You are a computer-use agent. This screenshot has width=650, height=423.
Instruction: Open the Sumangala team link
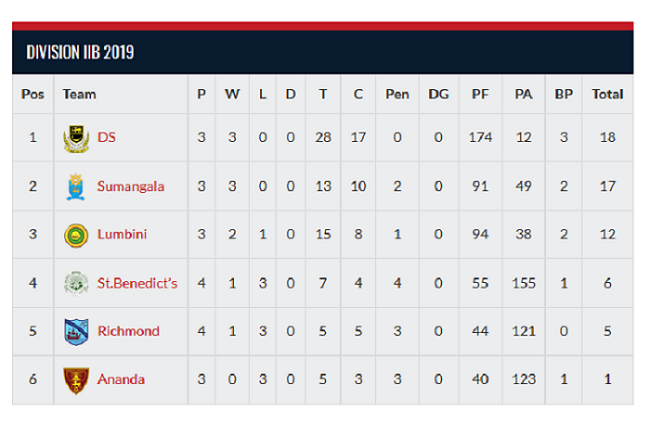[x=129, y=185]
